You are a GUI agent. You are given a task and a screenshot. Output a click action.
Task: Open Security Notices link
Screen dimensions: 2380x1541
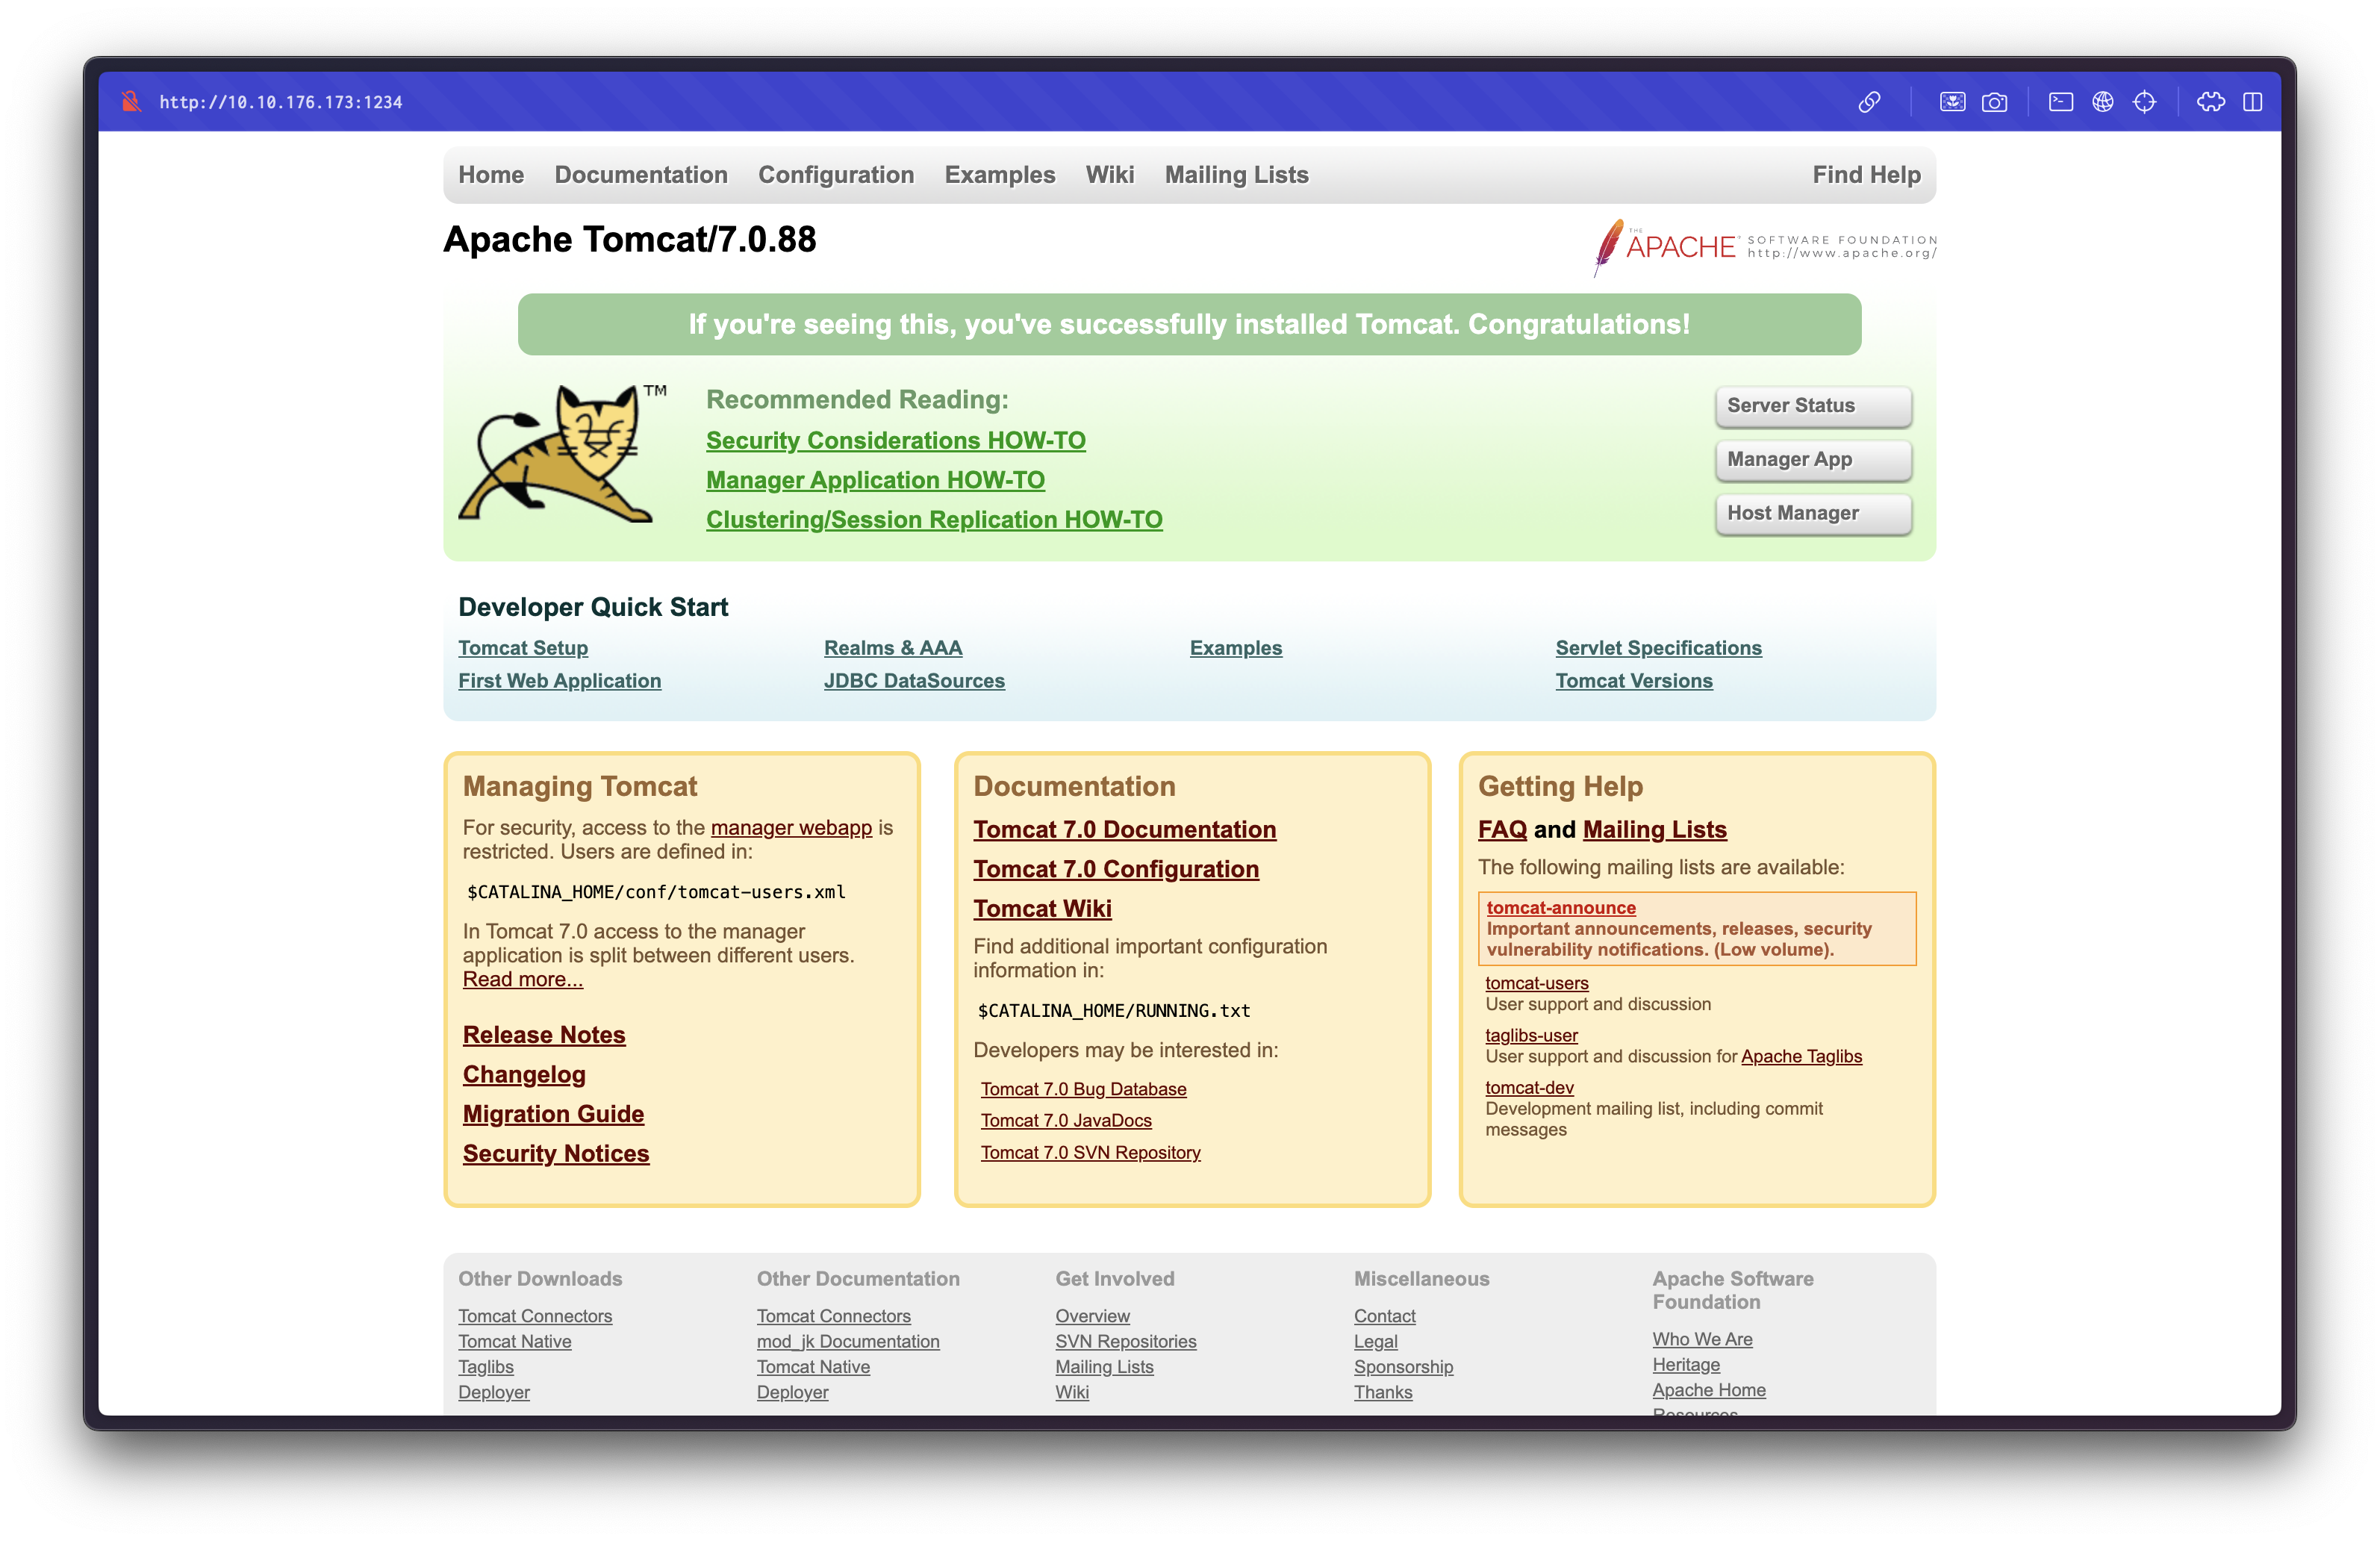coord(556,1154)
